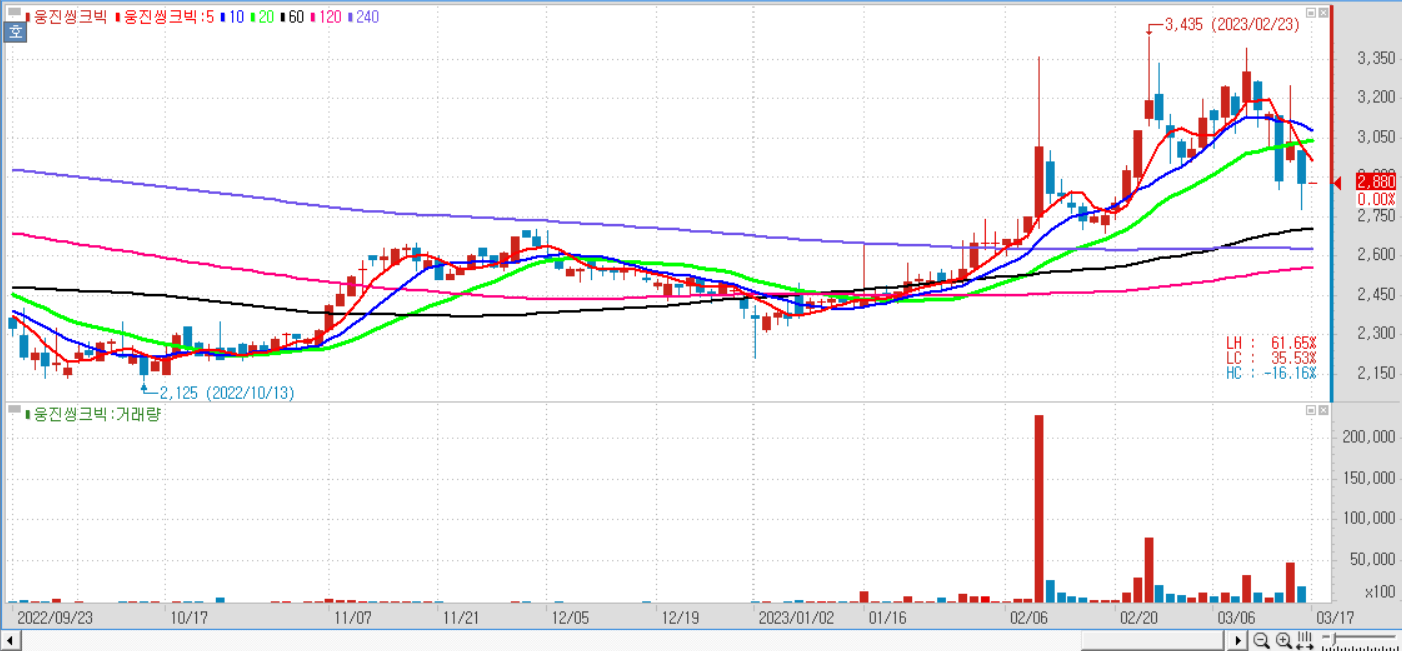Screen dimensions: 1402x651
Task: Click the 3,200 price axis label
Action: (1376, 97)
